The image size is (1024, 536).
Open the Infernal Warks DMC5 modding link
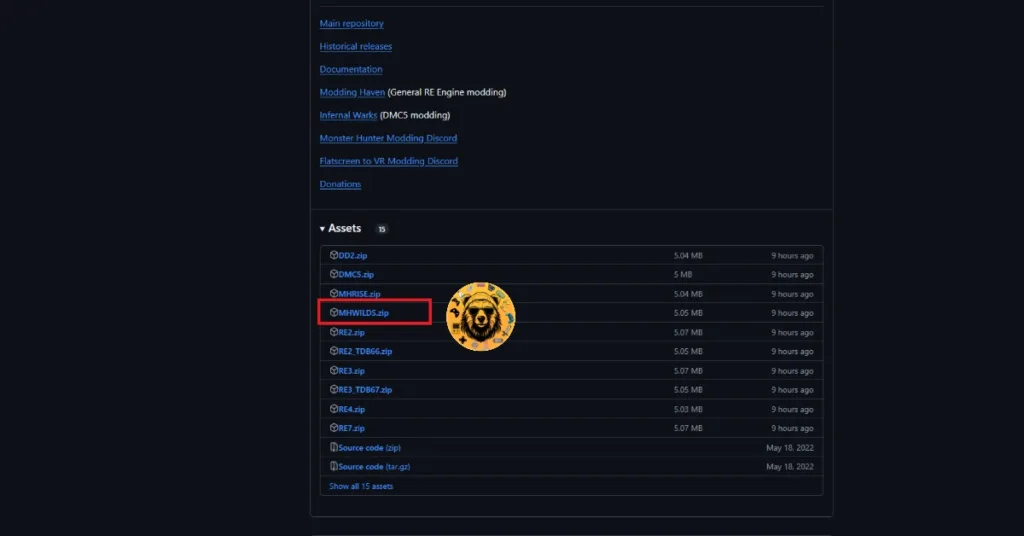(348, 115)
